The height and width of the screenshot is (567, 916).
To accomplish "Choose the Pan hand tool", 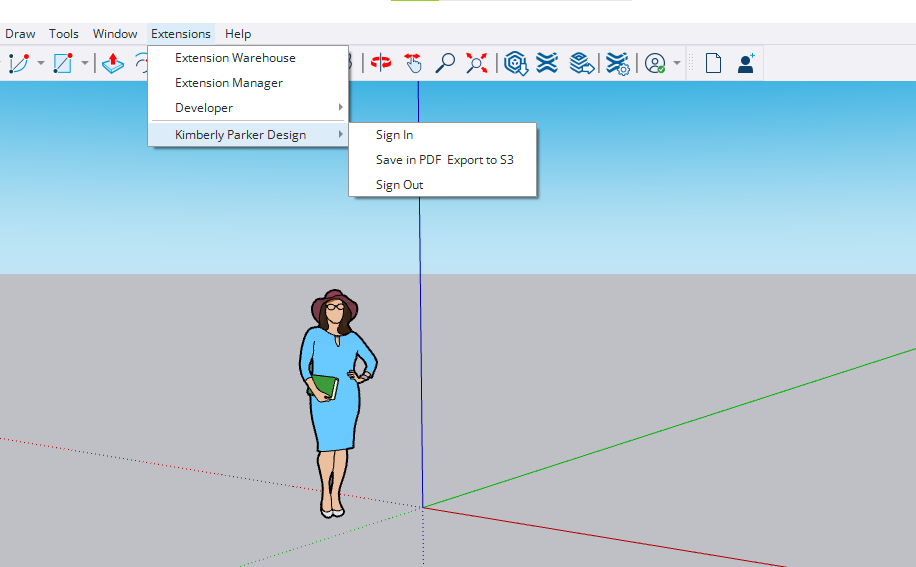I will pyautogui.click(x=413, y=63).
